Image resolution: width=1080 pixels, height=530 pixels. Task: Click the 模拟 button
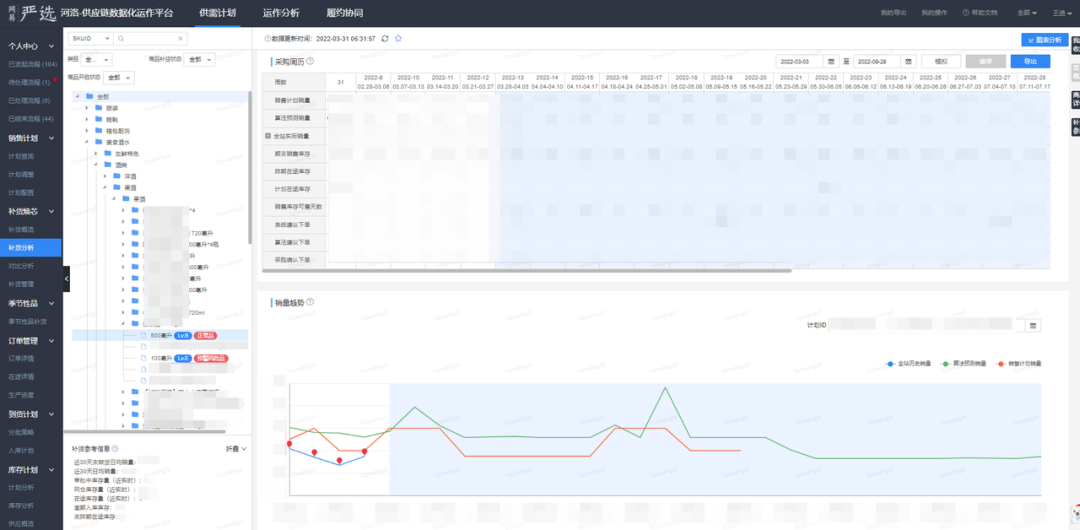pos(941,61)
